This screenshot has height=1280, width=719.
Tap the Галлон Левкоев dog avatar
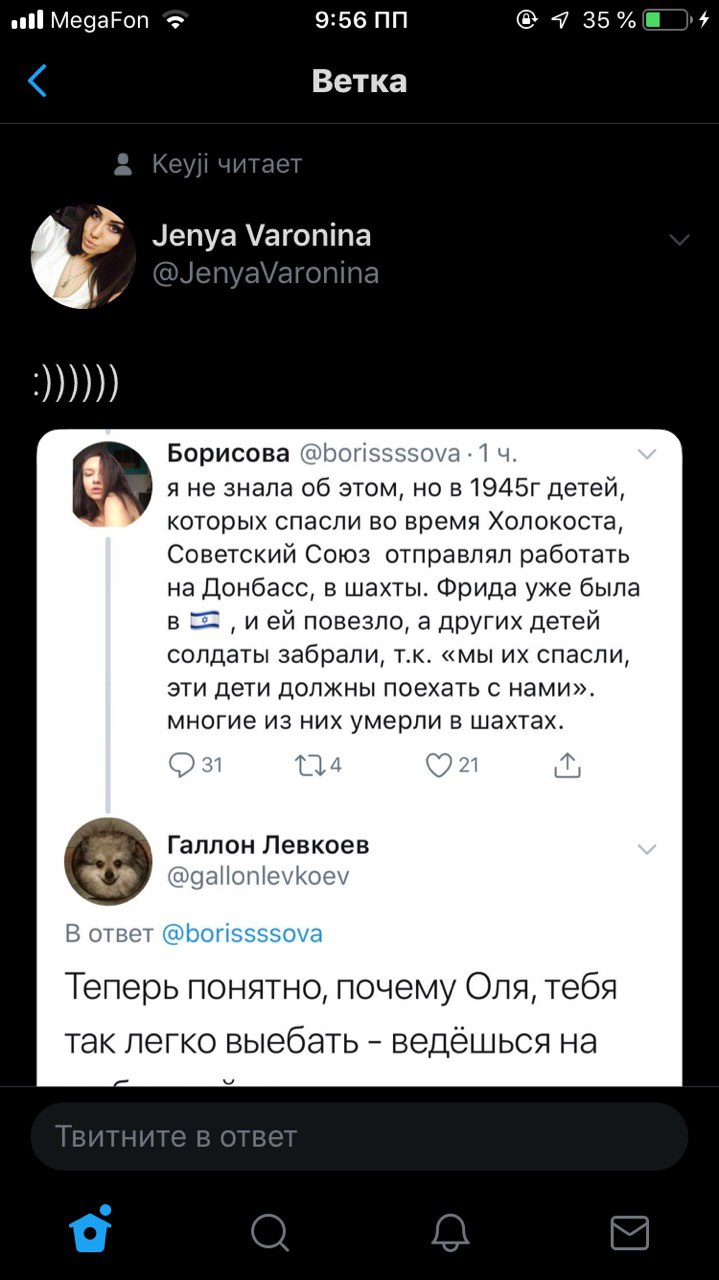(x=108, y=861)
